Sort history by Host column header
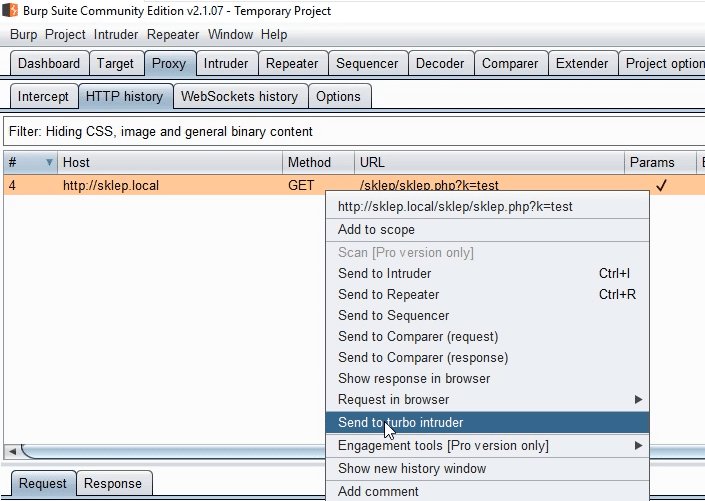 tap(170, 162)
